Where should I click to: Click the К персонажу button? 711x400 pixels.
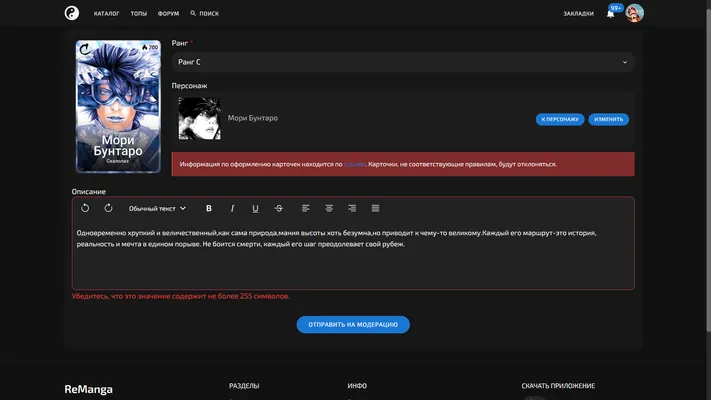tap(560, 119)
